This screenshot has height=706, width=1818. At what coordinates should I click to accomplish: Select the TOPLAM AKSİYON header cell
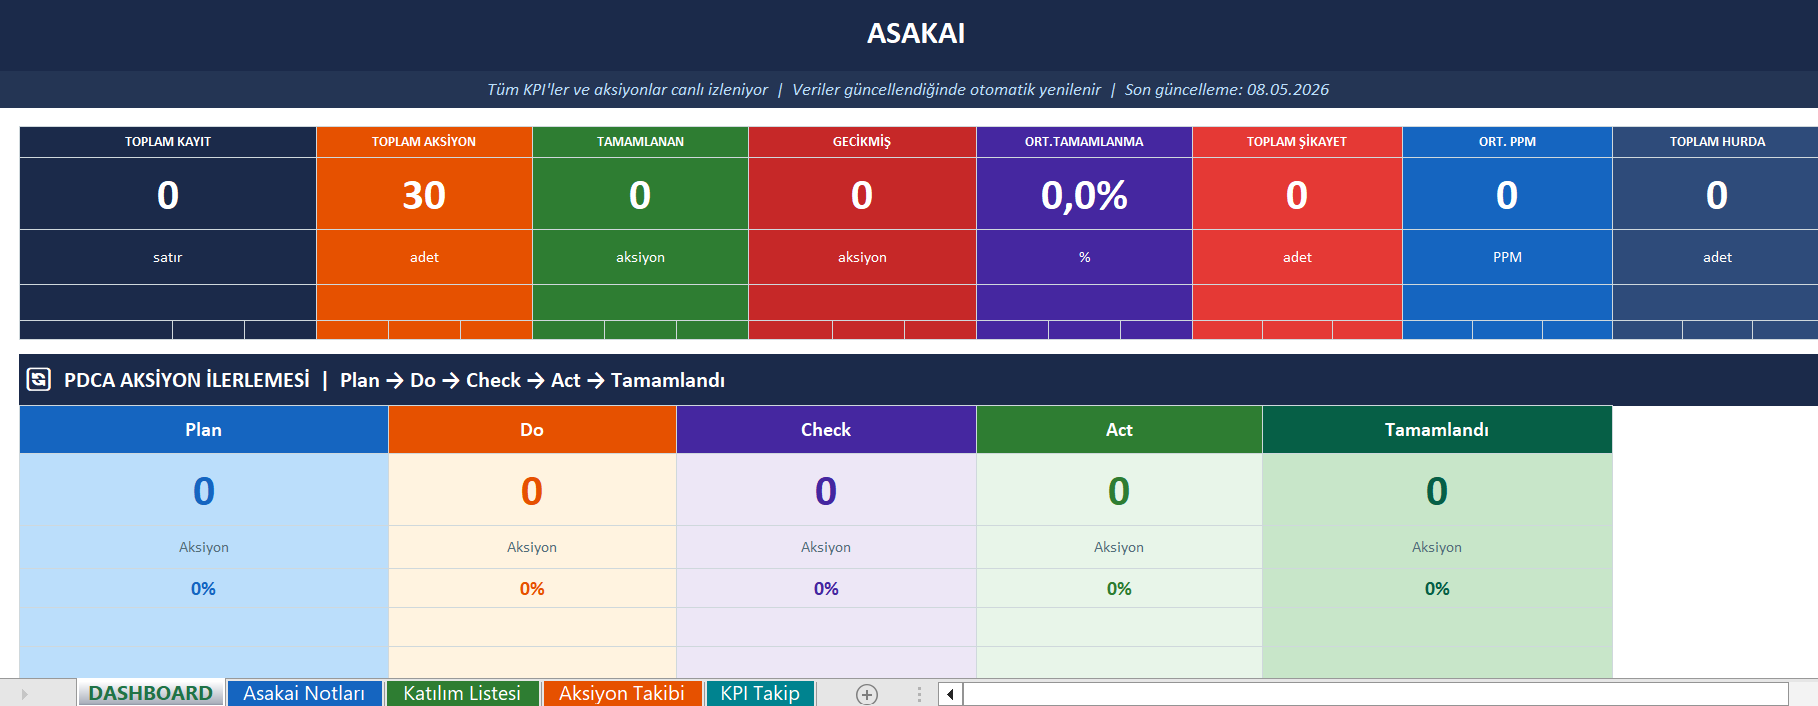click(424, 142)
